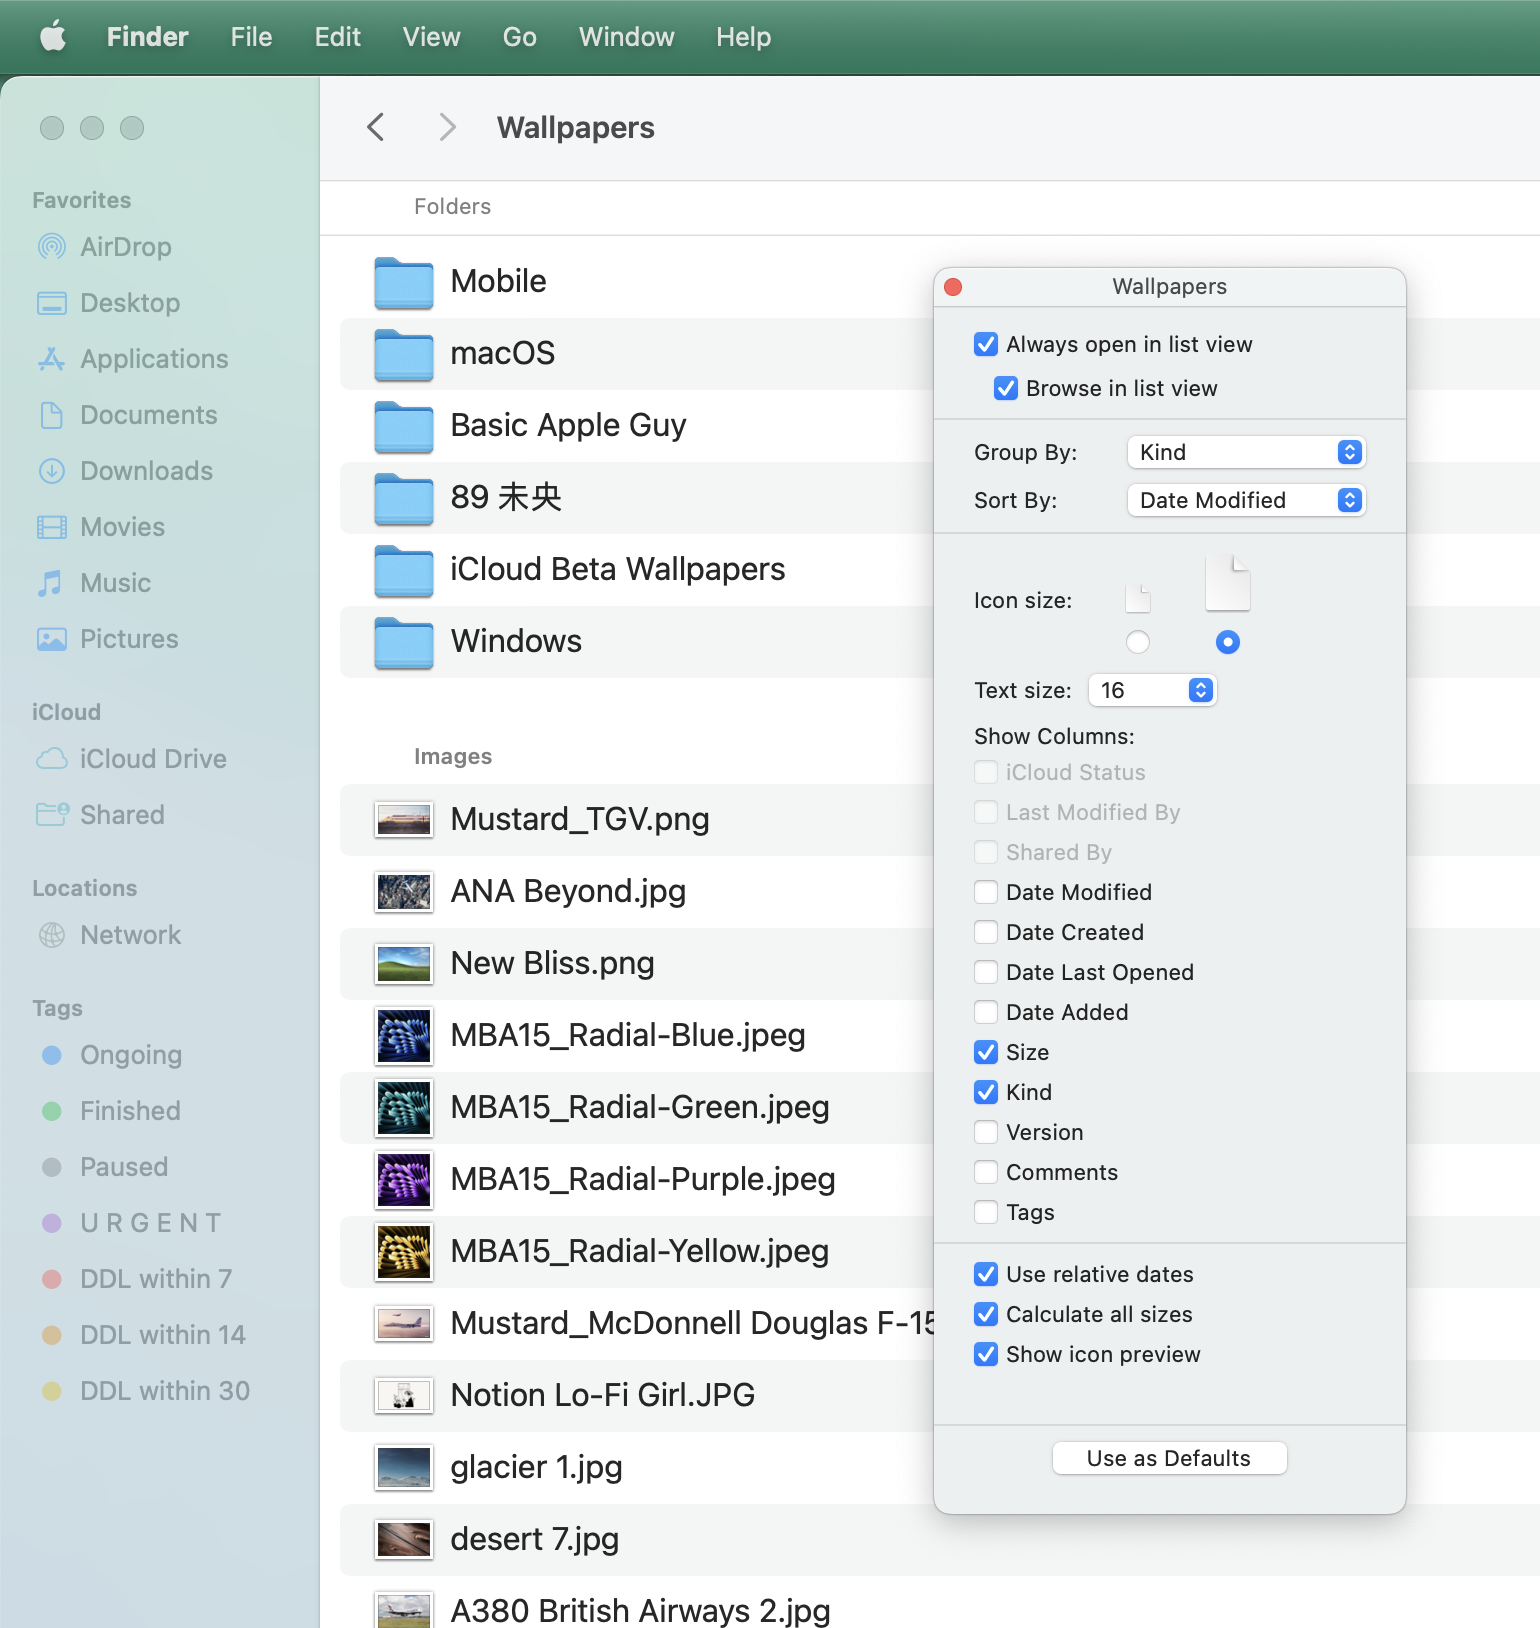The width and height of the screenshot is (1540, 1628).
Task: Click the Apple menu logo
Action: click(53, 37)
